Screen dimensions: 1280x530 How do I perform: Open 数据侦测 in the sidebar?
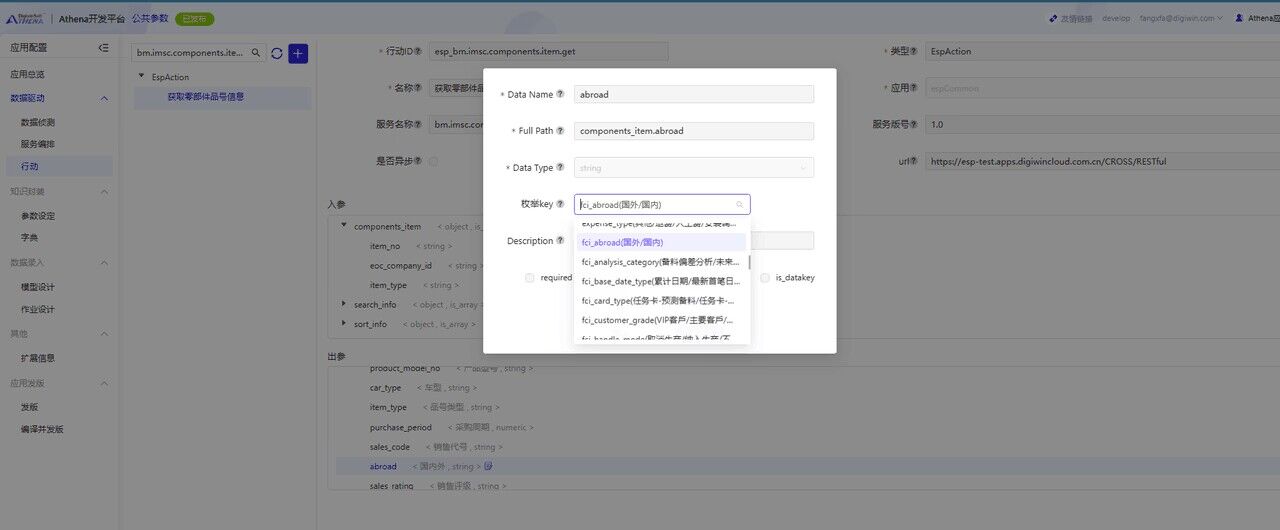[38, 122]
